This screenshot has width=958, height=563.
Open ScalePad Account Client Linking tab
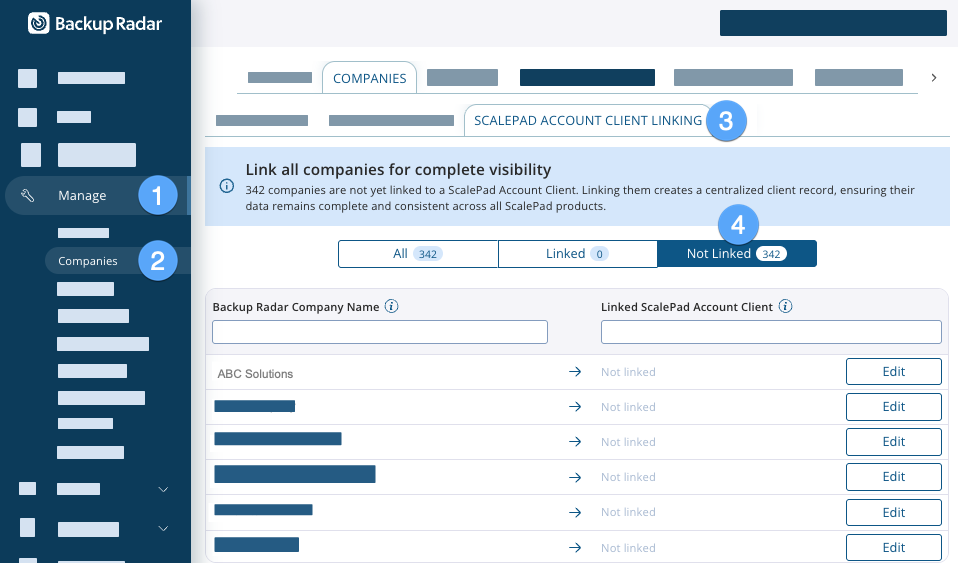tap(587, 120)
